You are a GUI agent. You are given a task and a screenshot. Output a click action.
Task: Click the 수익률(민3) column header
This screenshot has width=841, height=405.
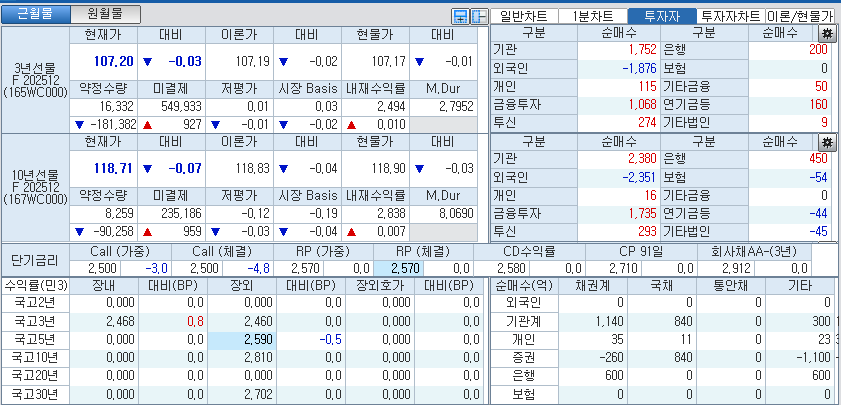(x=35, y=285)
